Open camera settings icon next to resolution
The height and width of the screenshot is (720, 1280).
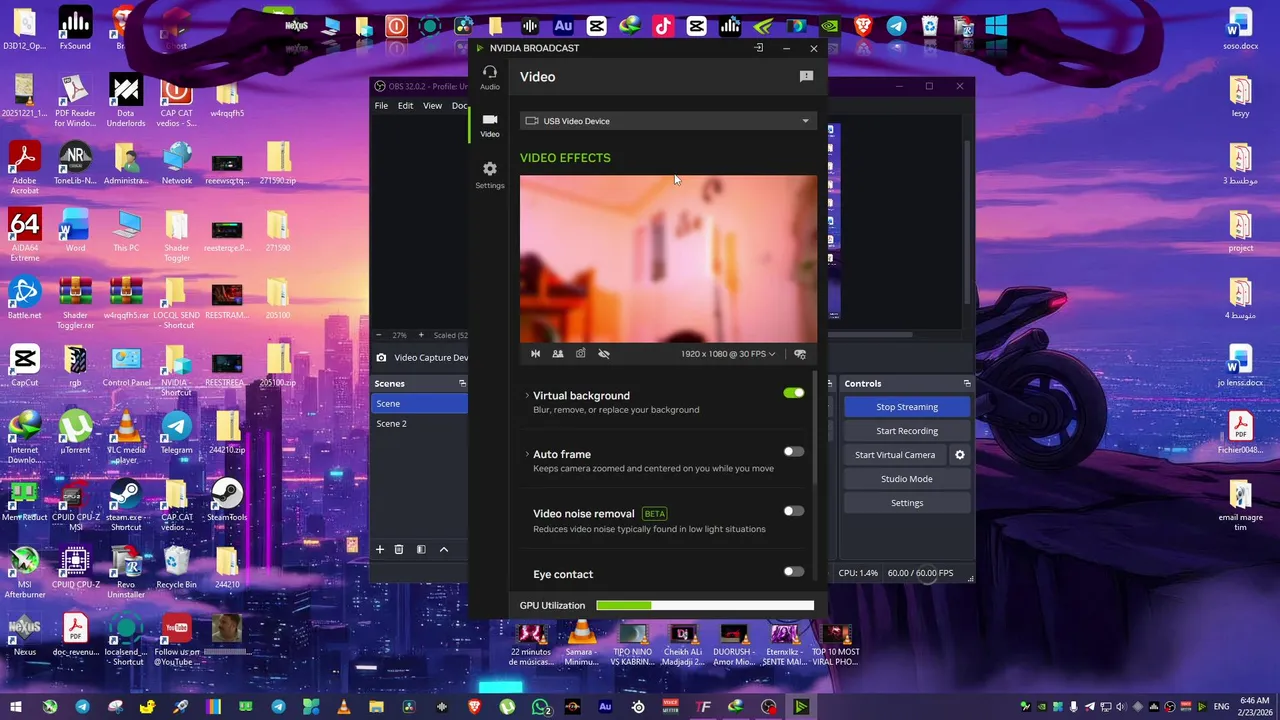tap(800, 354)
